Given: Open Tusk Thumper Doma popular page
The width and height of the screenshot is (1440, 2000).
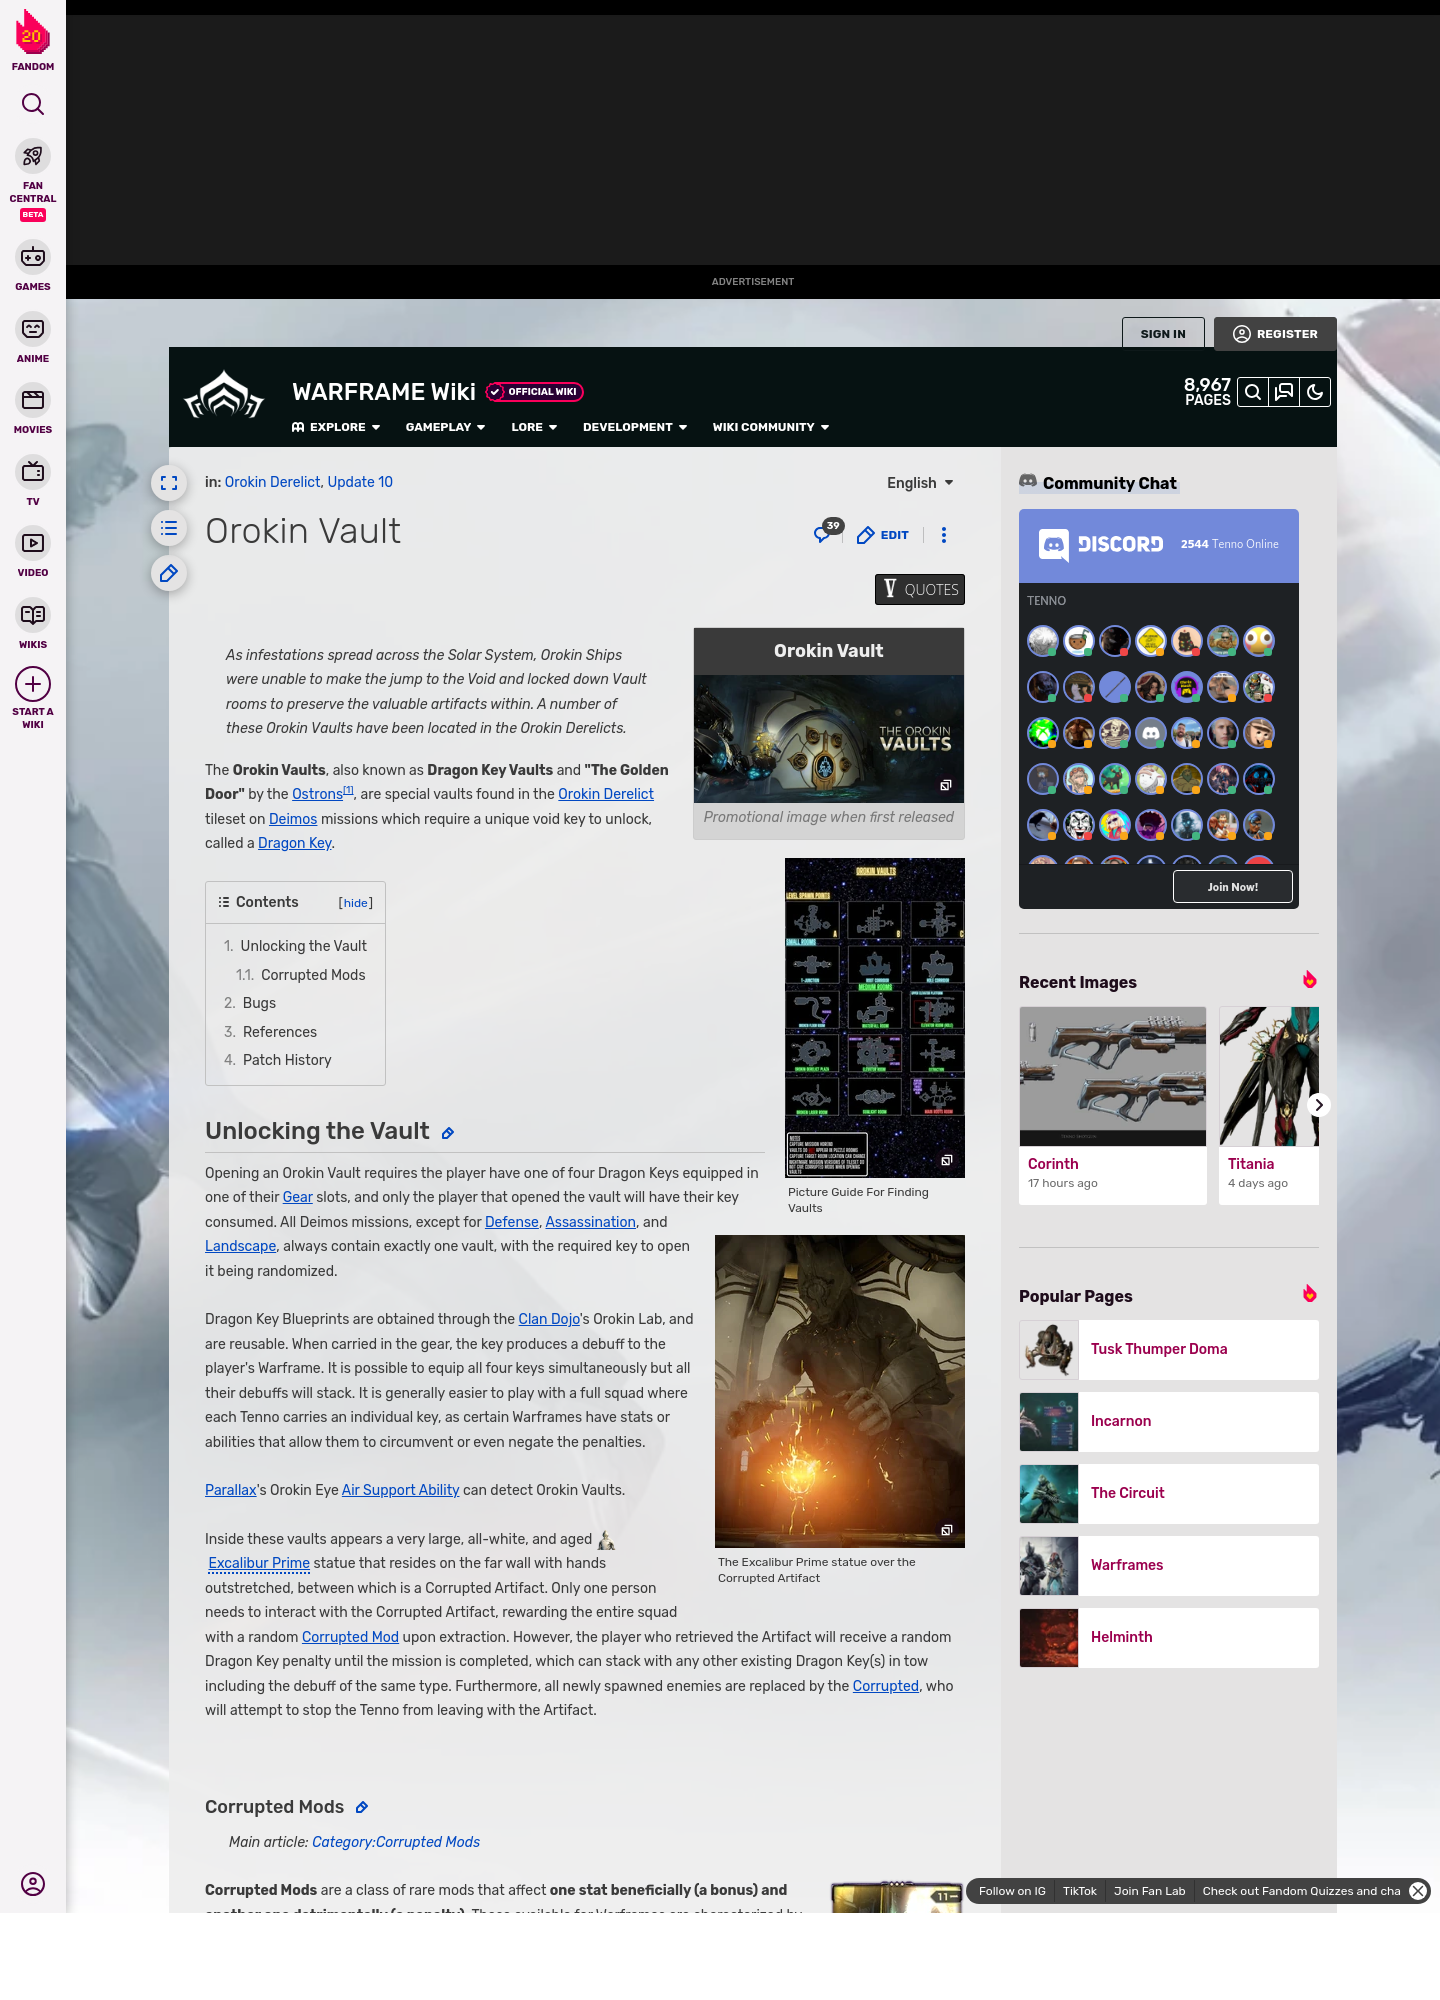Looking at the screenshot, I should coord(1169,1349).
